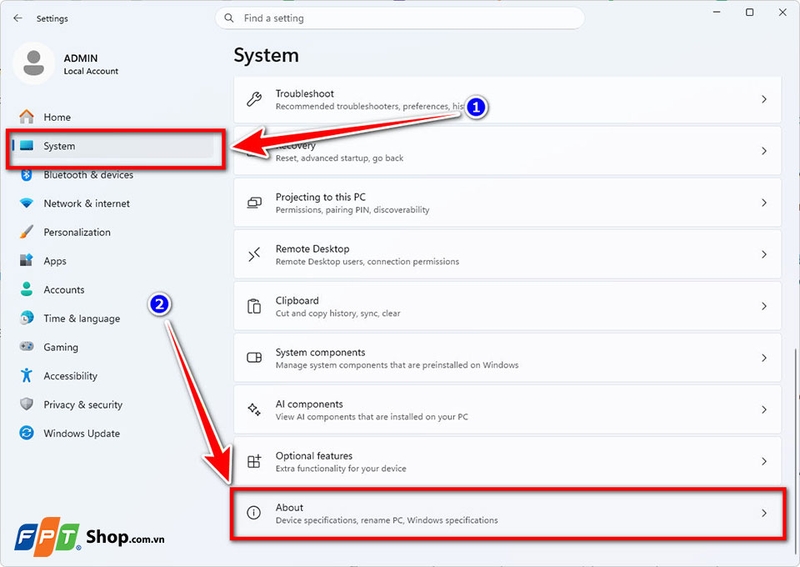The height and width of the screenshot is (567, 800).
Task: Click the Optional features grid icon
Action: [254, 461]
